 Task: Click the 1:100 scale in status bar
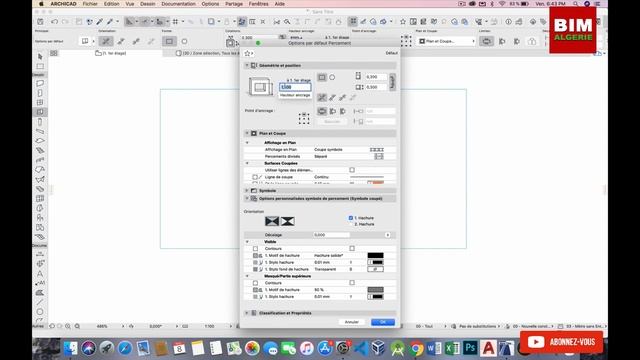coord(209,326)
